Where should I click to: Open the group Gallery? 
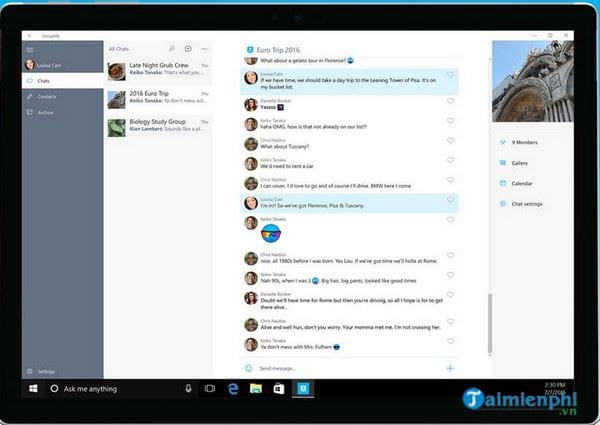[x=520, y=162]
